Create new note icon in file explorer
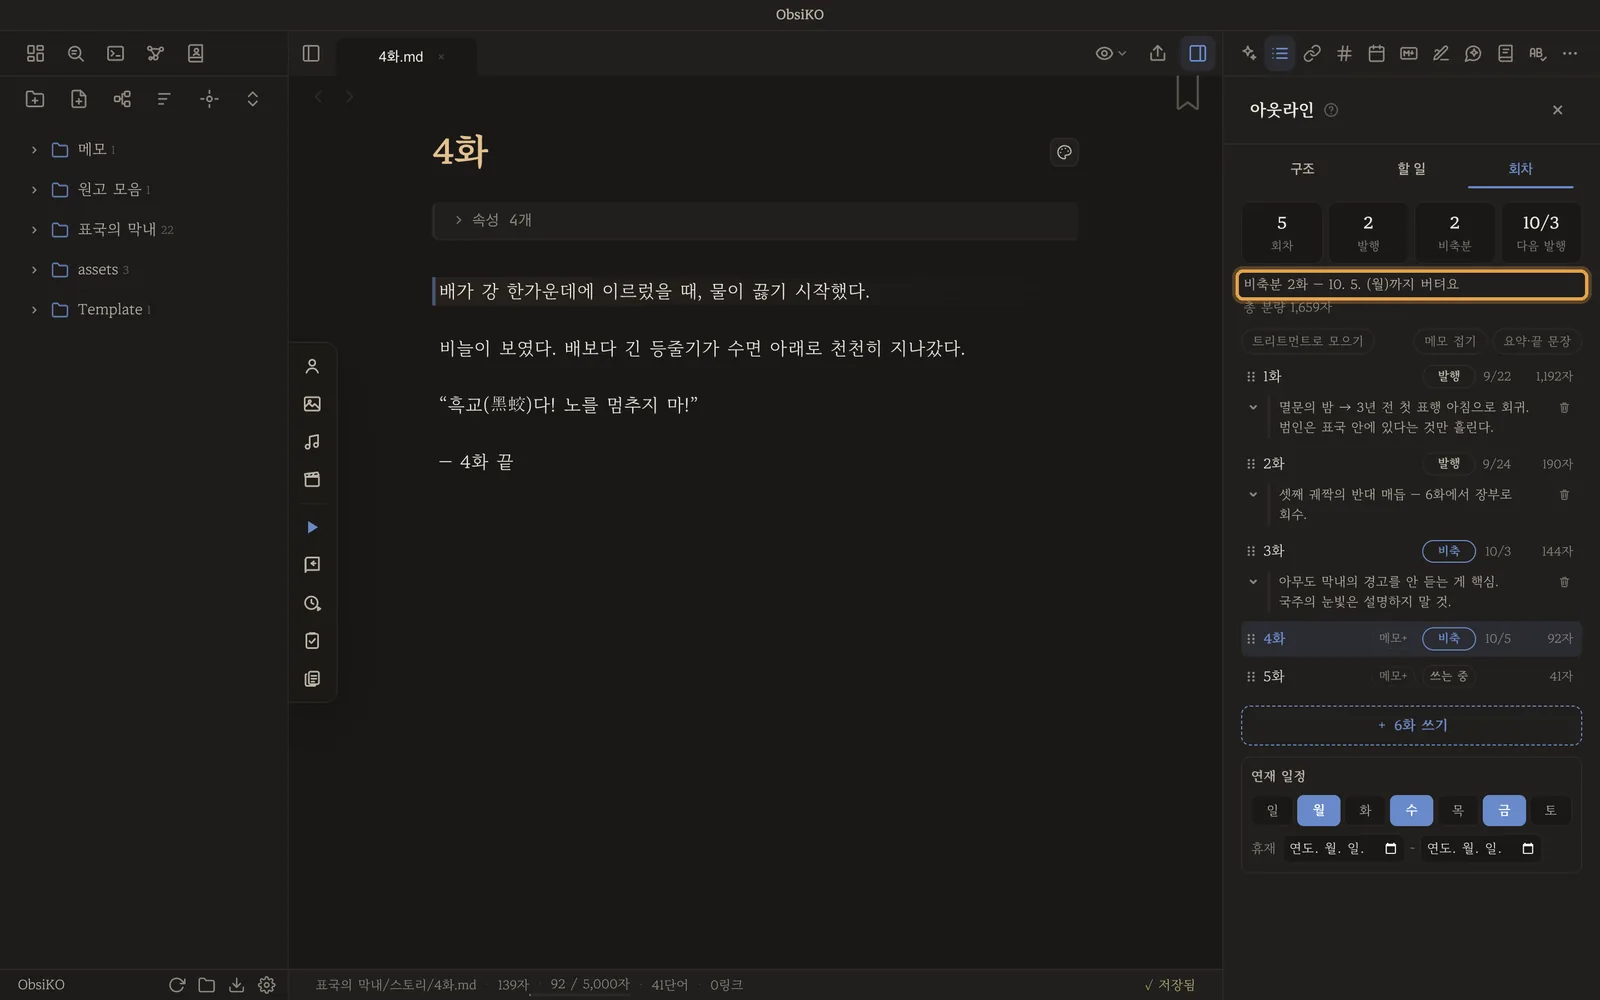The image size is (1600, 1000). click(79, 98)
